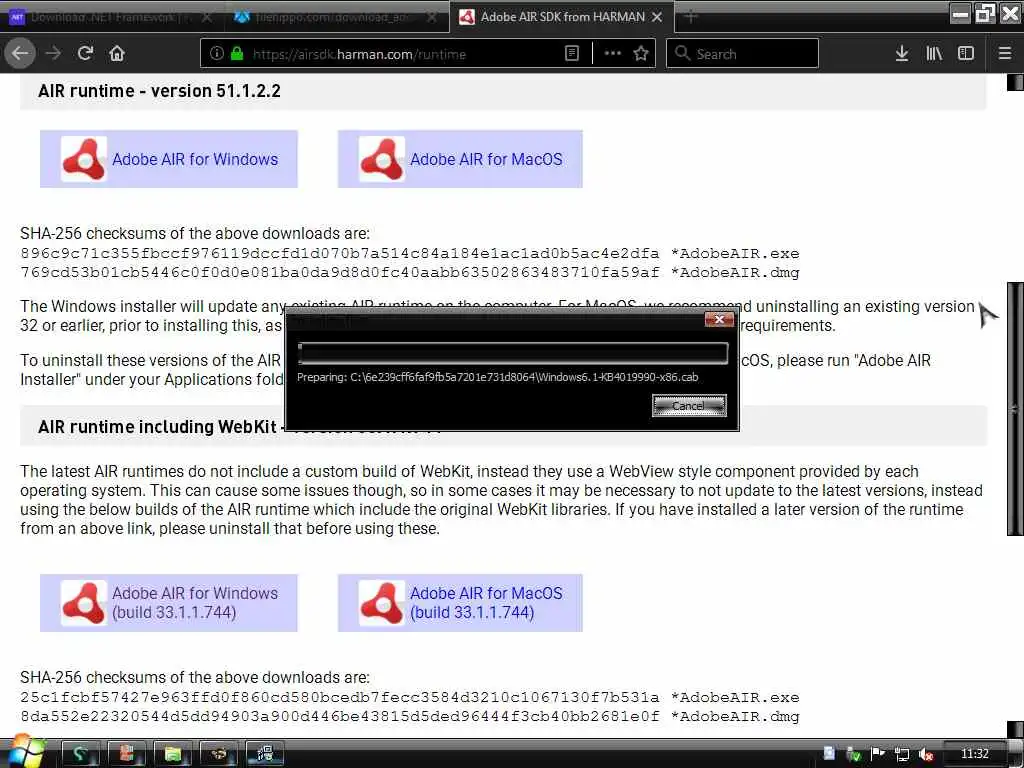Click scrollbar down arrow at page bottom
1024x768 pixels.
1015,729
